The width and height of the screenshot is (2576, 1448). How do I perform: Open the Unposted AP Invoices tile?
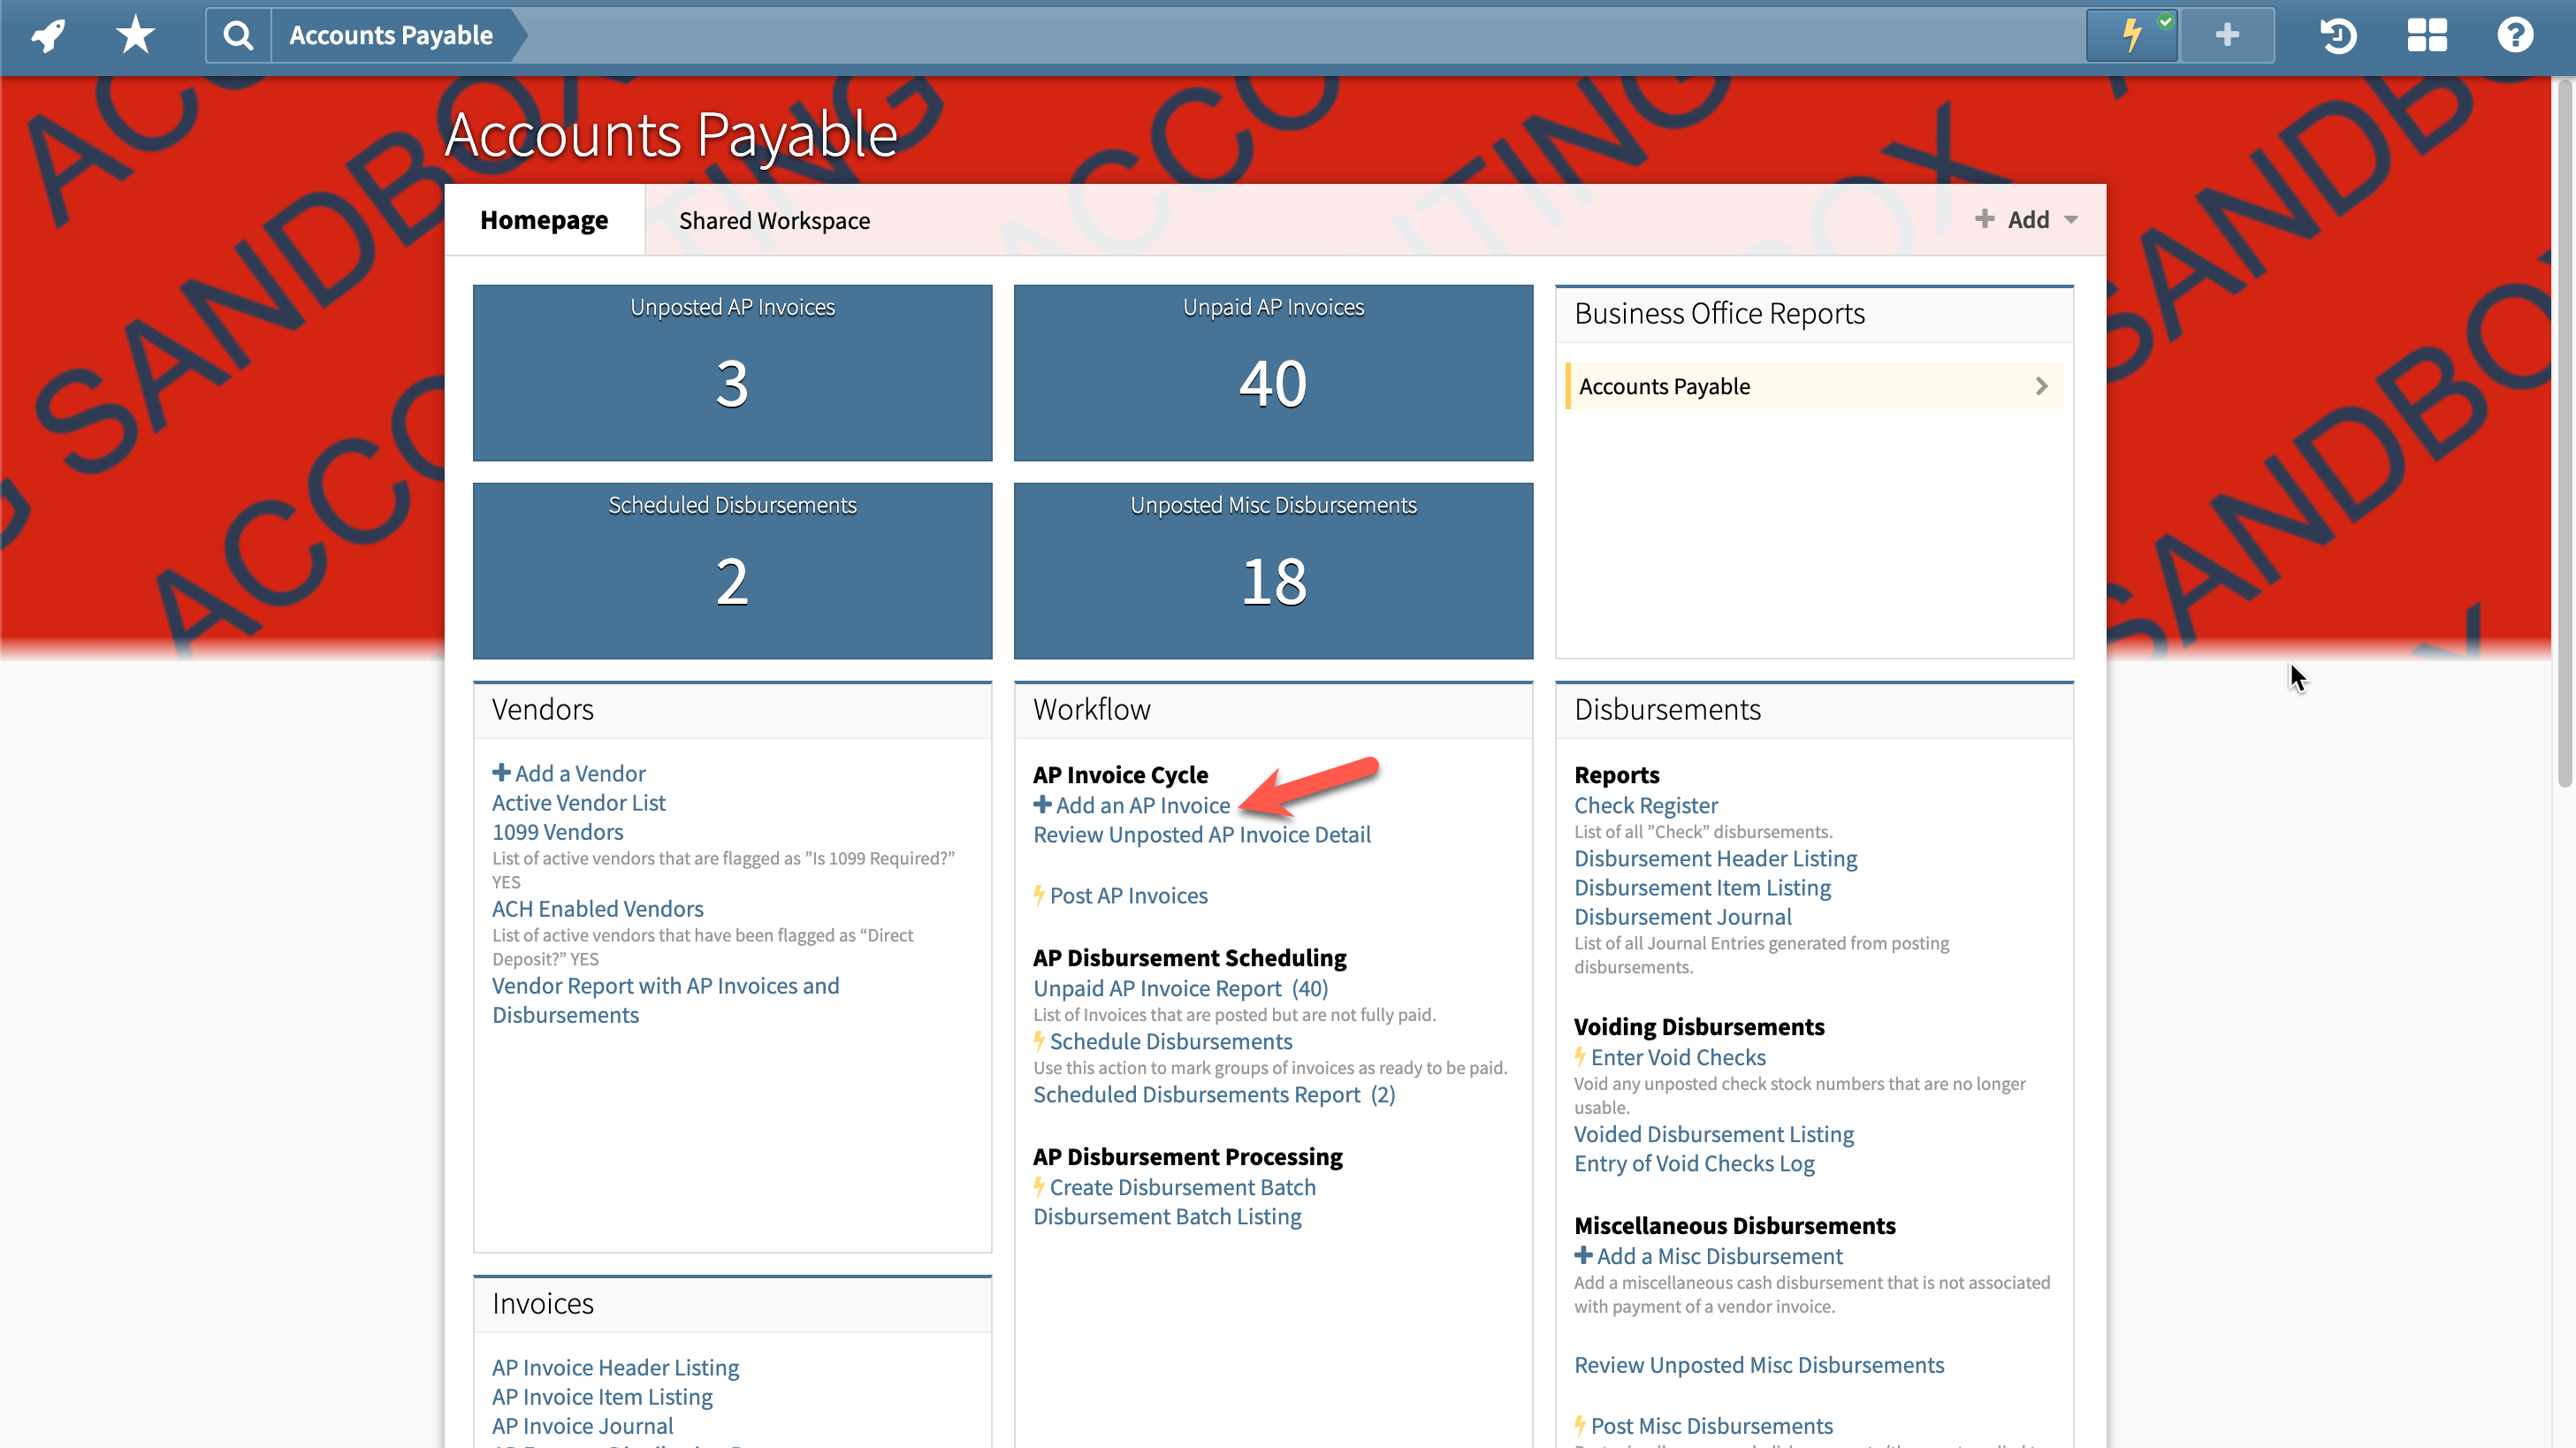click(x=732, y=373)
